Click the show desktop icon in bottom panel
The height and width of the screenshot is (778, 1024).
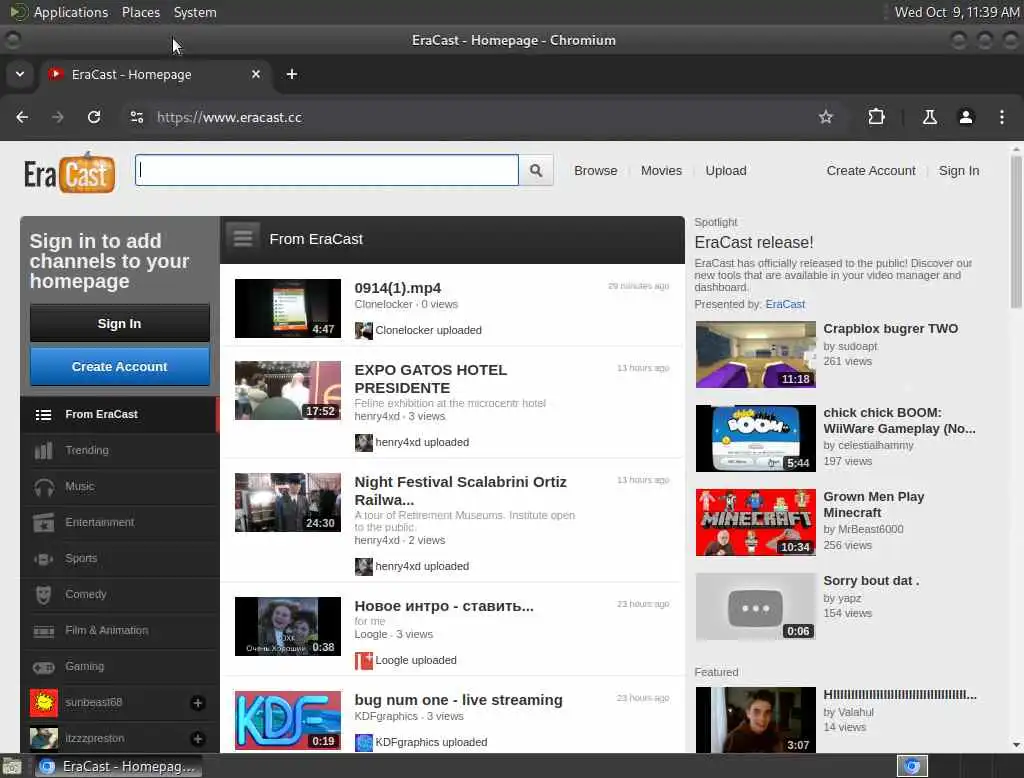pyautogui.click(x=12, y=766)
